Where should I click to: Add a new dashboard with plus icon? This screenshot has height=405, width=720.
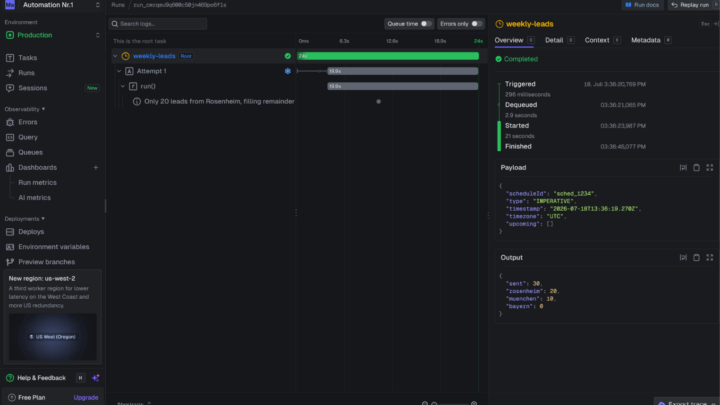pyautogui.click(x=96, y=168)
